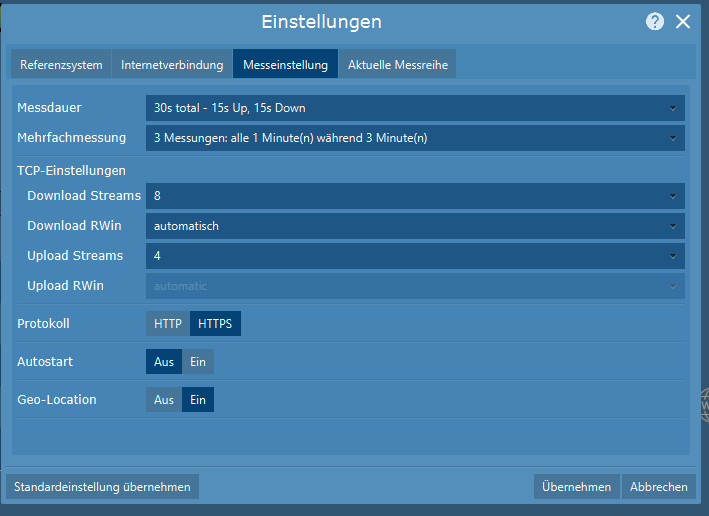Click the Abbrechen button
This screenshot has height=516, width=709.
coord(658,487)
